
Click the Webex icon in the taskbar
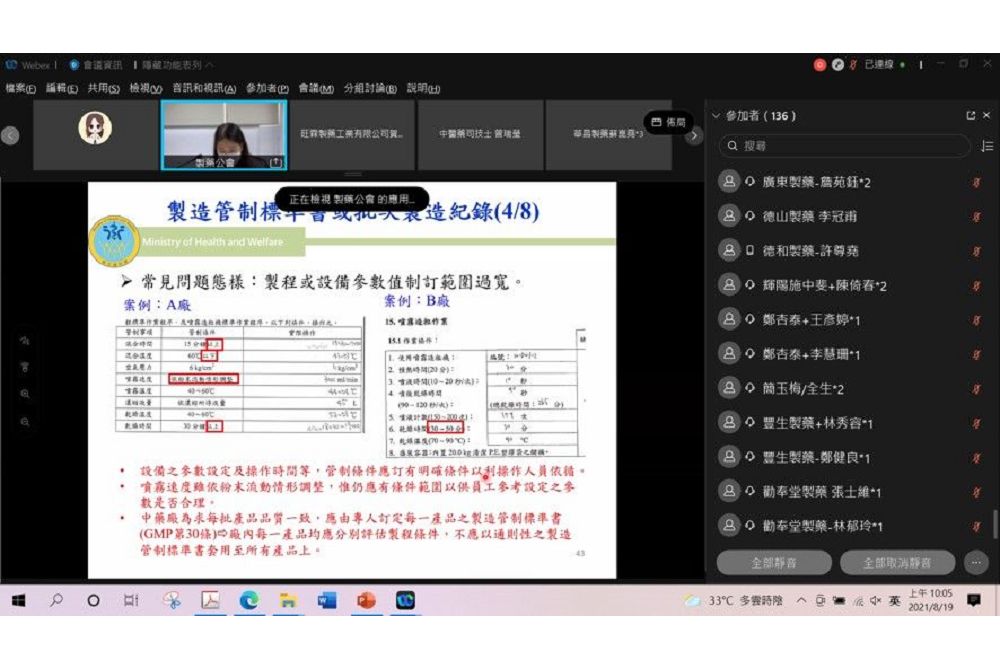click(x=404, y=601)
